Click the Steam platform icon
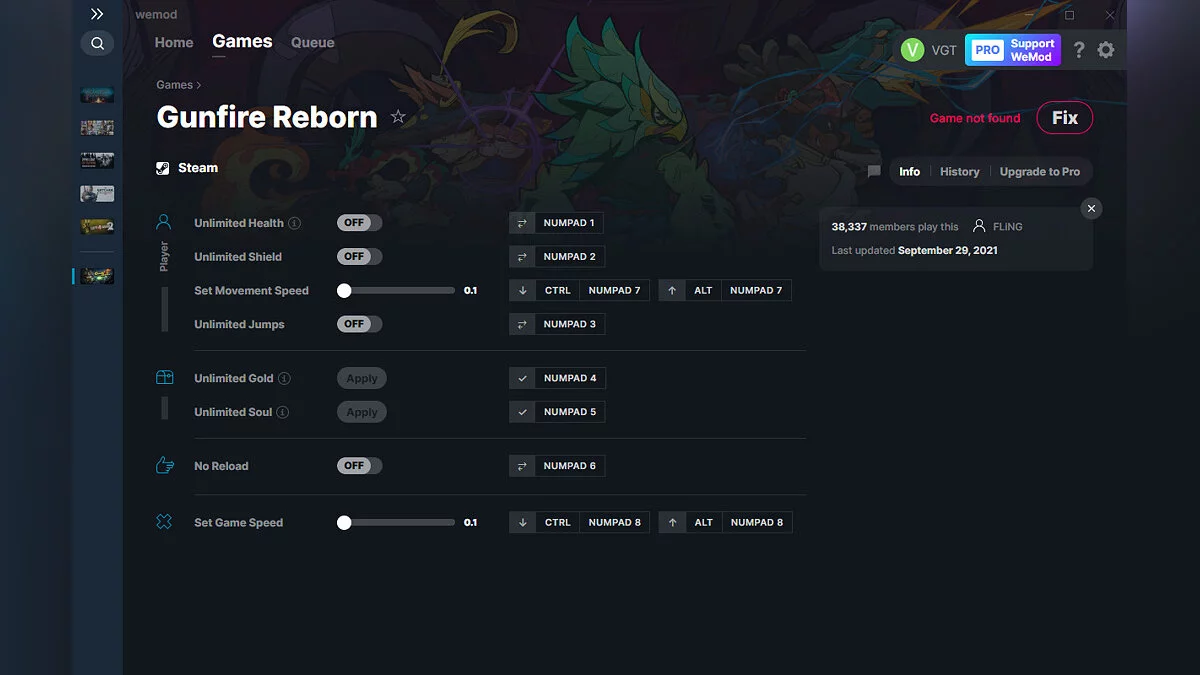 163,168
